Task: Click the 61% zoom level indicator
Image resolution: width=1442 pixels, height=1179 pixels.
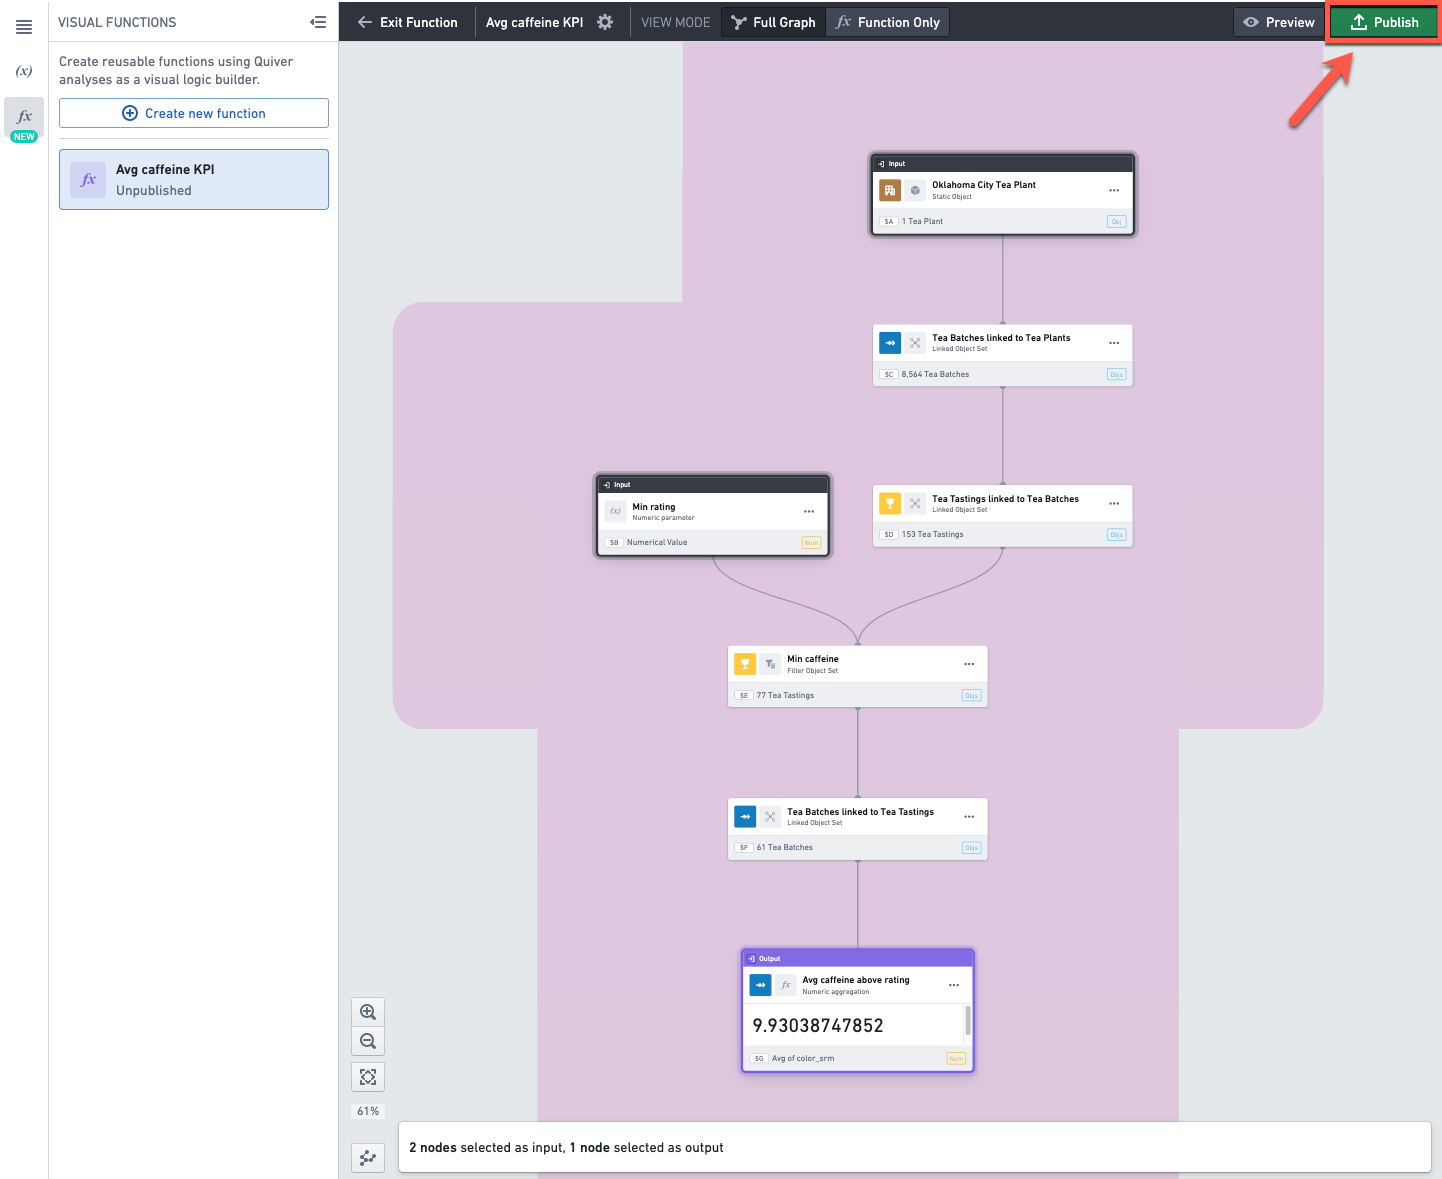Action: [368, 1111]
